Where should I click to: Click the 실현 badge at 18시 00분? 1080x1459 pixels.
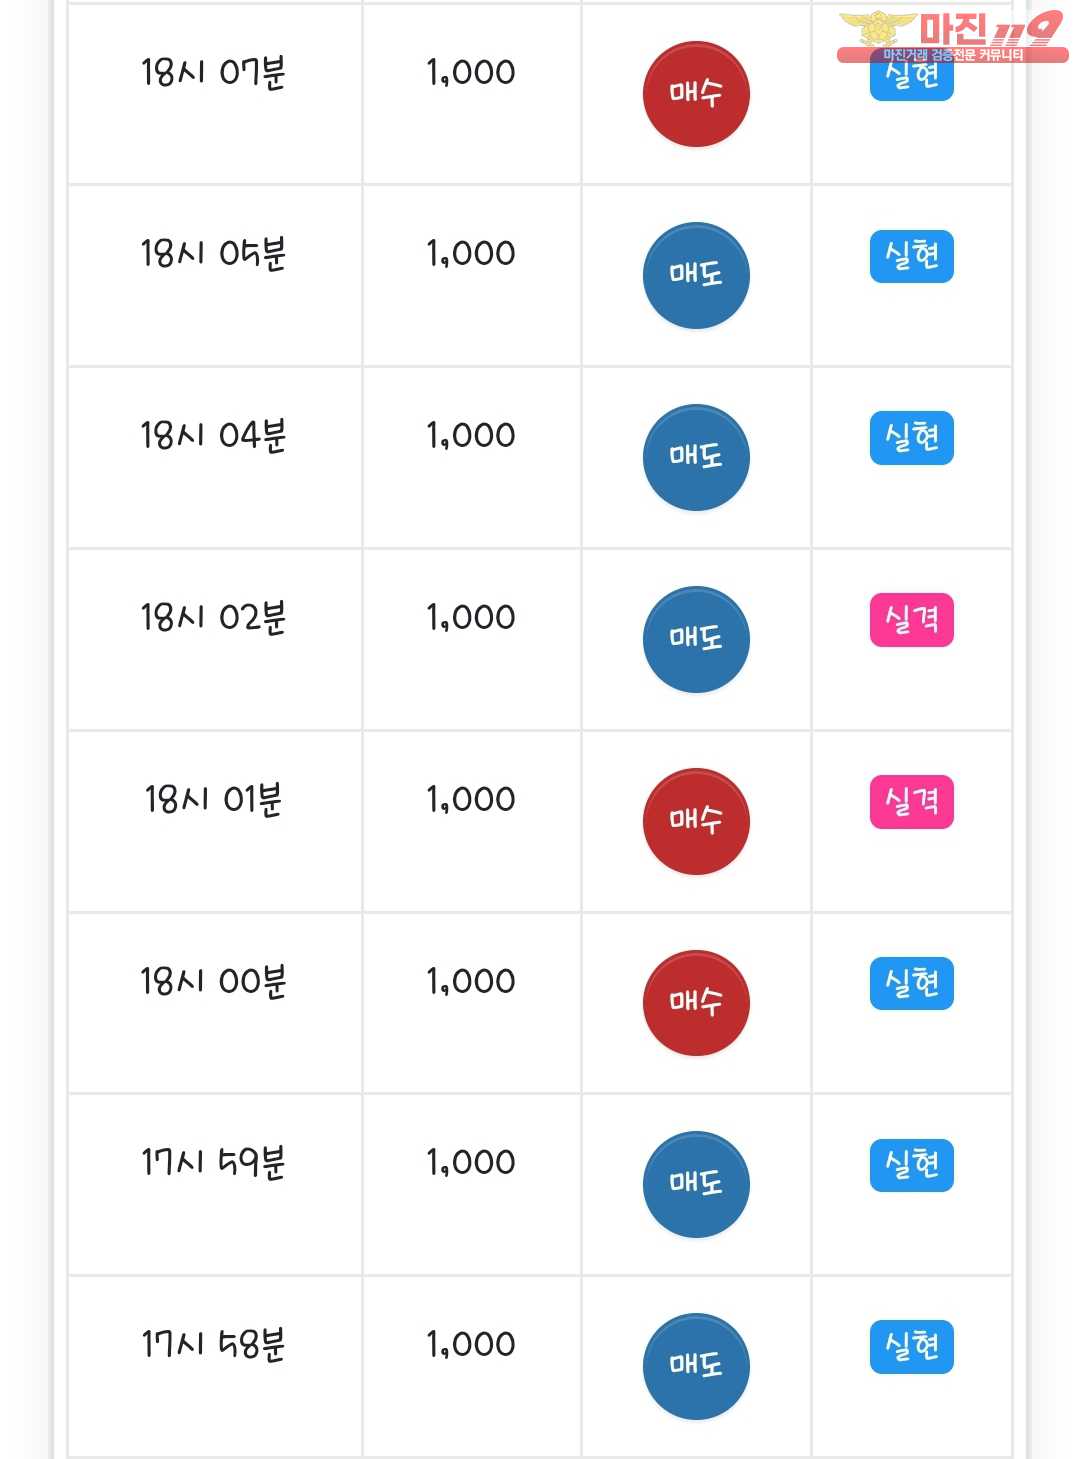(911, 983)
